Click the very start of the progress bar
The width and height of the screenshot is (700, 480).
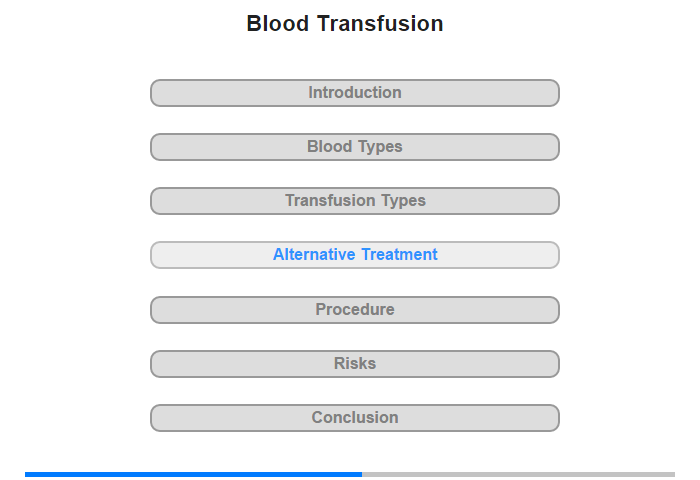pyautogui.click(x=27, y=475)
